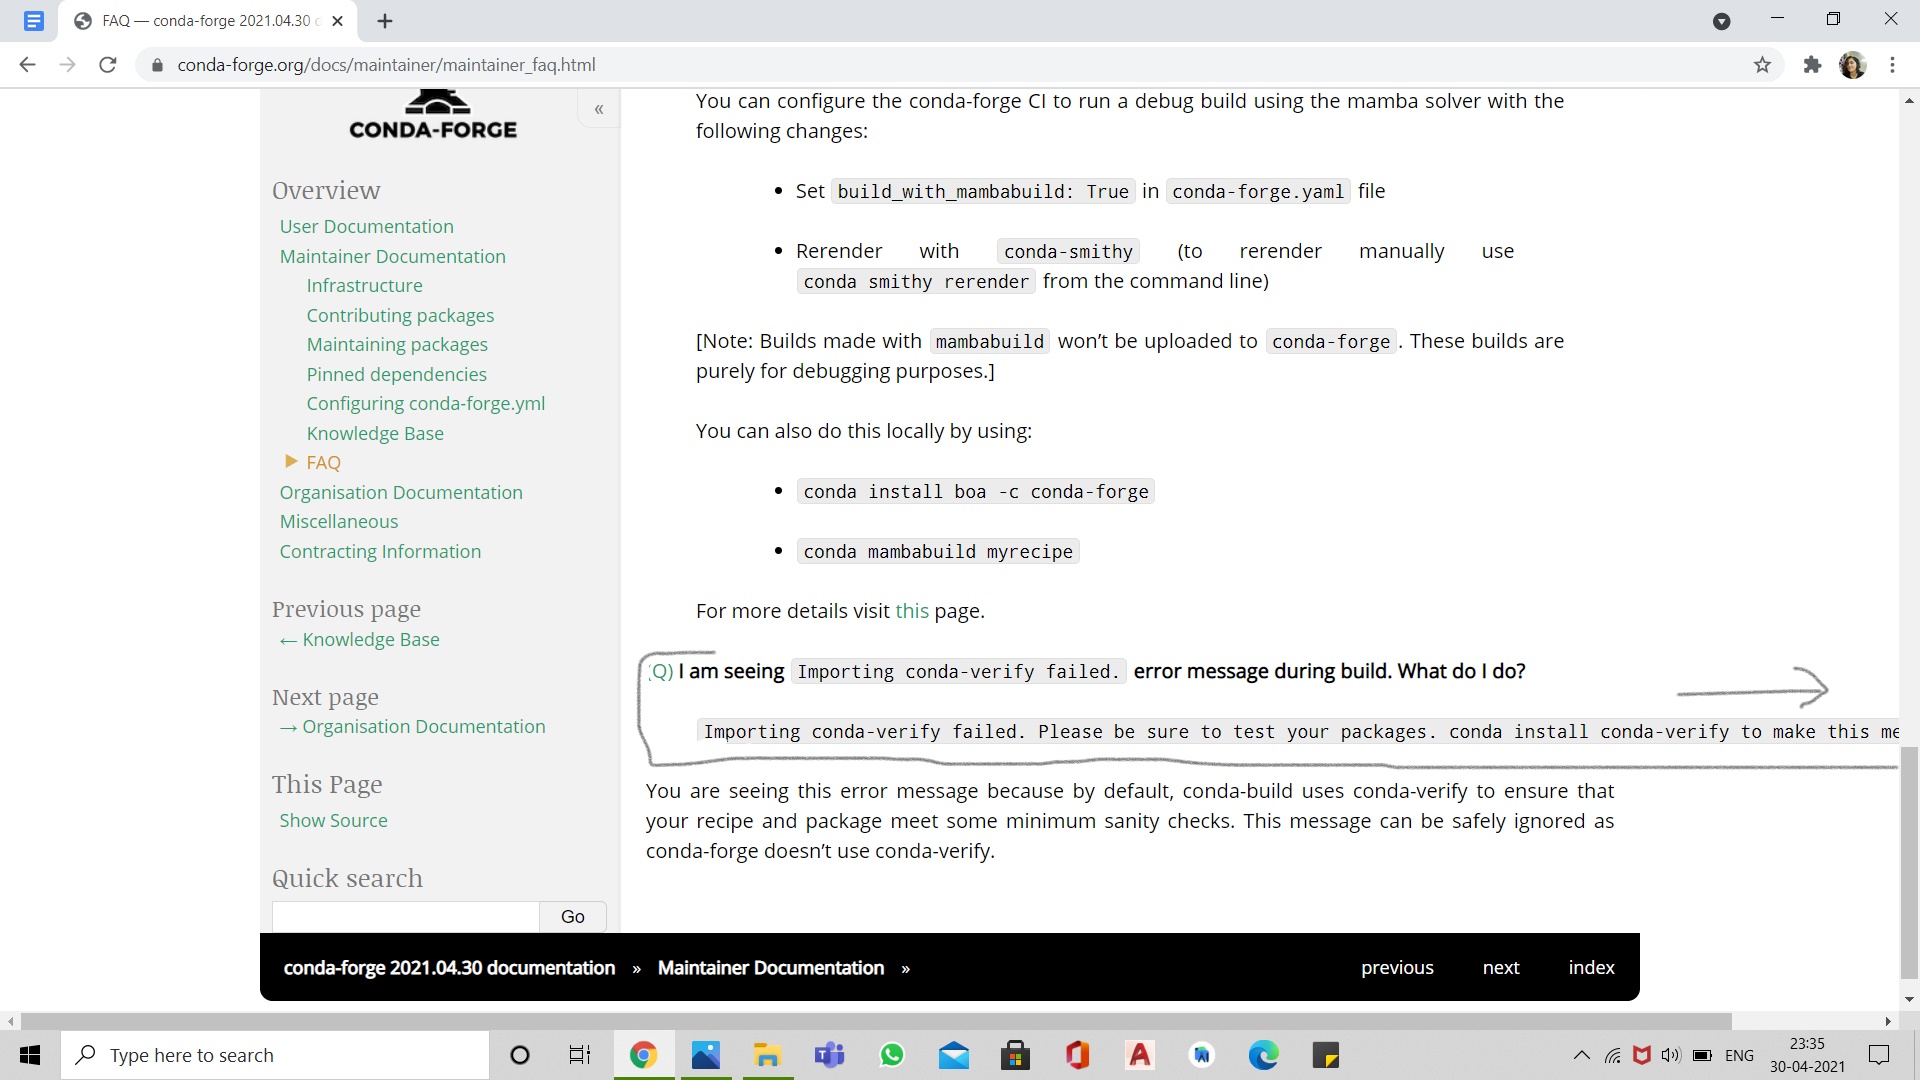Open Photos app from taskbar
Screen dimensions: 1920x1080
click(705, 1055)
